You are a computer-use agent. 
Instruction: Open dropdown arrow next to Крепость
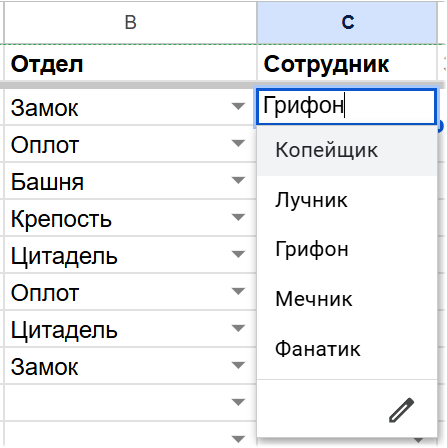click(x=238, y=217)
